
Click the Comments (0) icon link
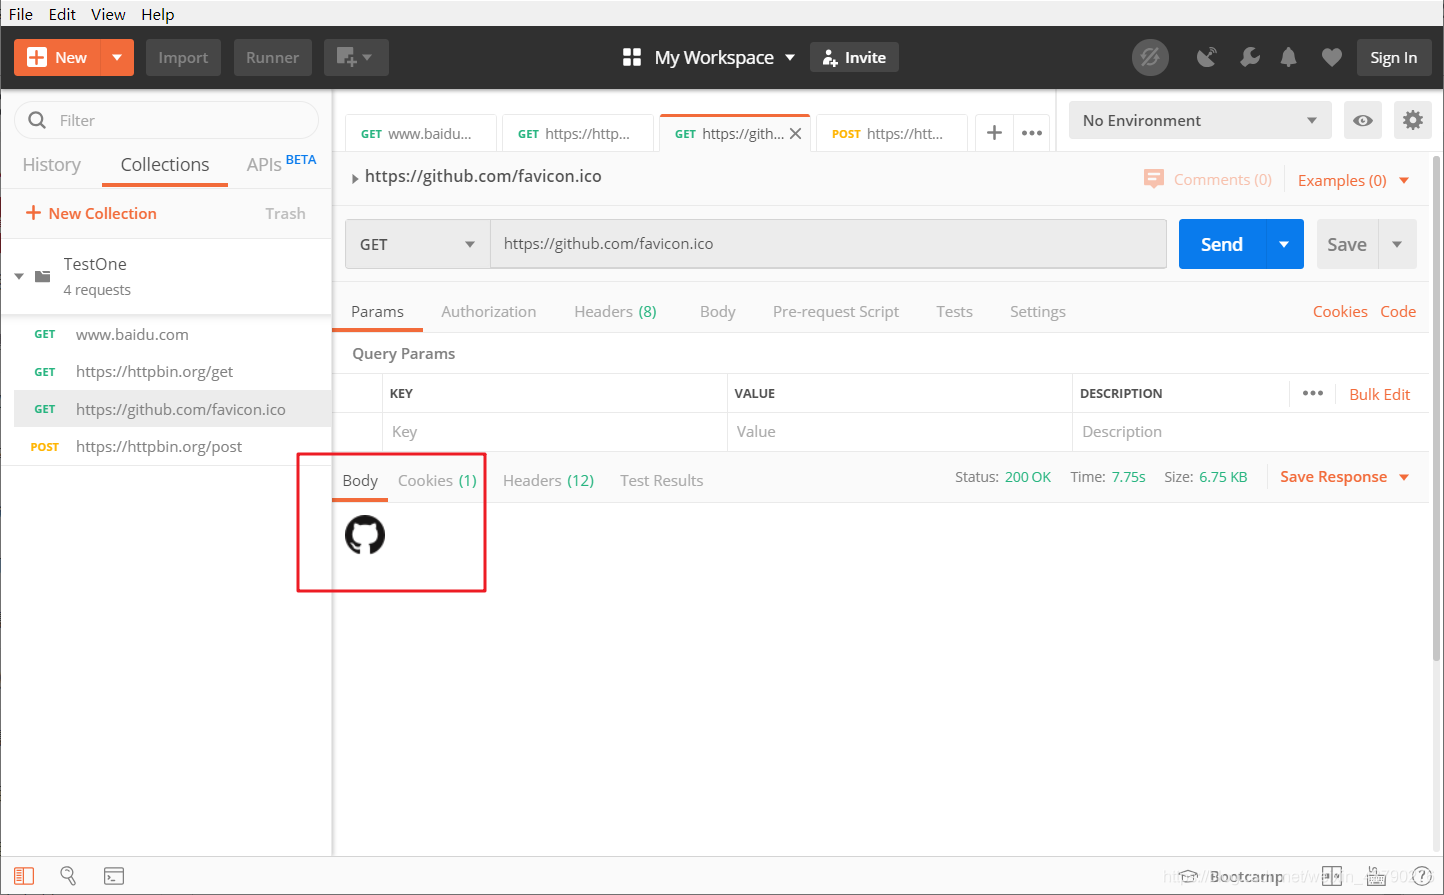[1208, 180]
